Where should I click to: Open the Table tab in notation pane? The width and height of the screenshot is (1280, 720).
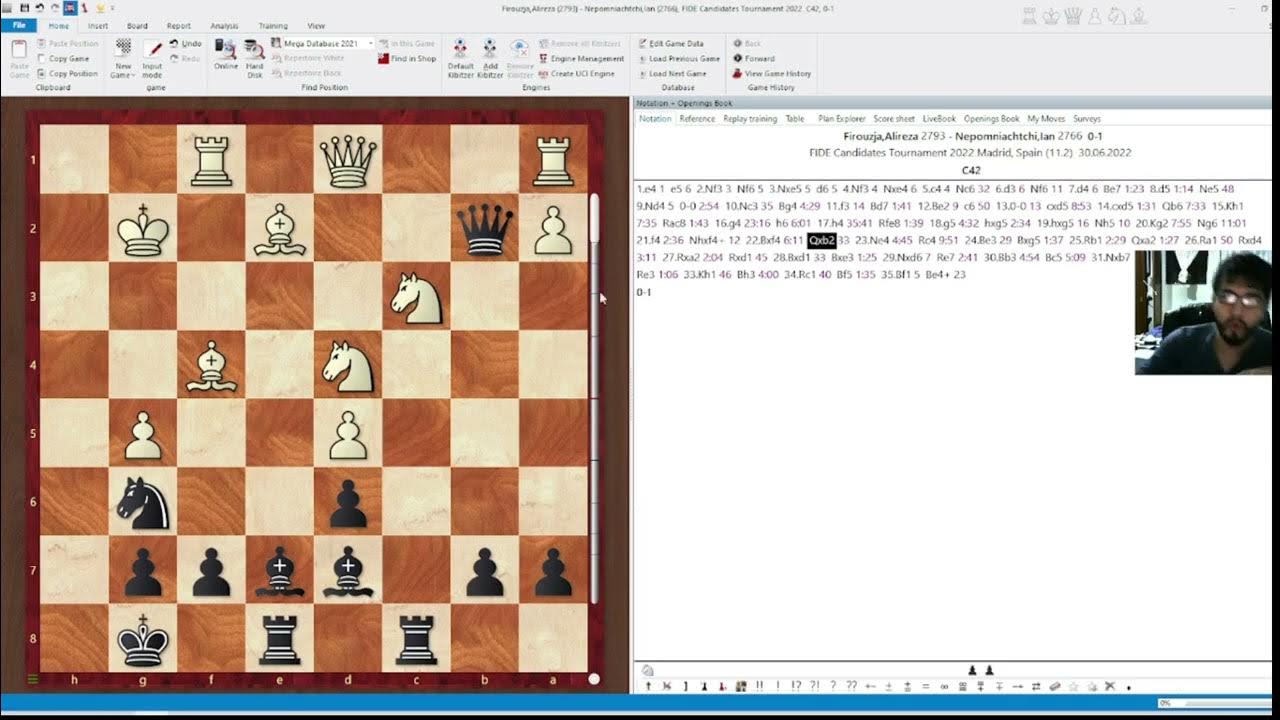point(795,119)
